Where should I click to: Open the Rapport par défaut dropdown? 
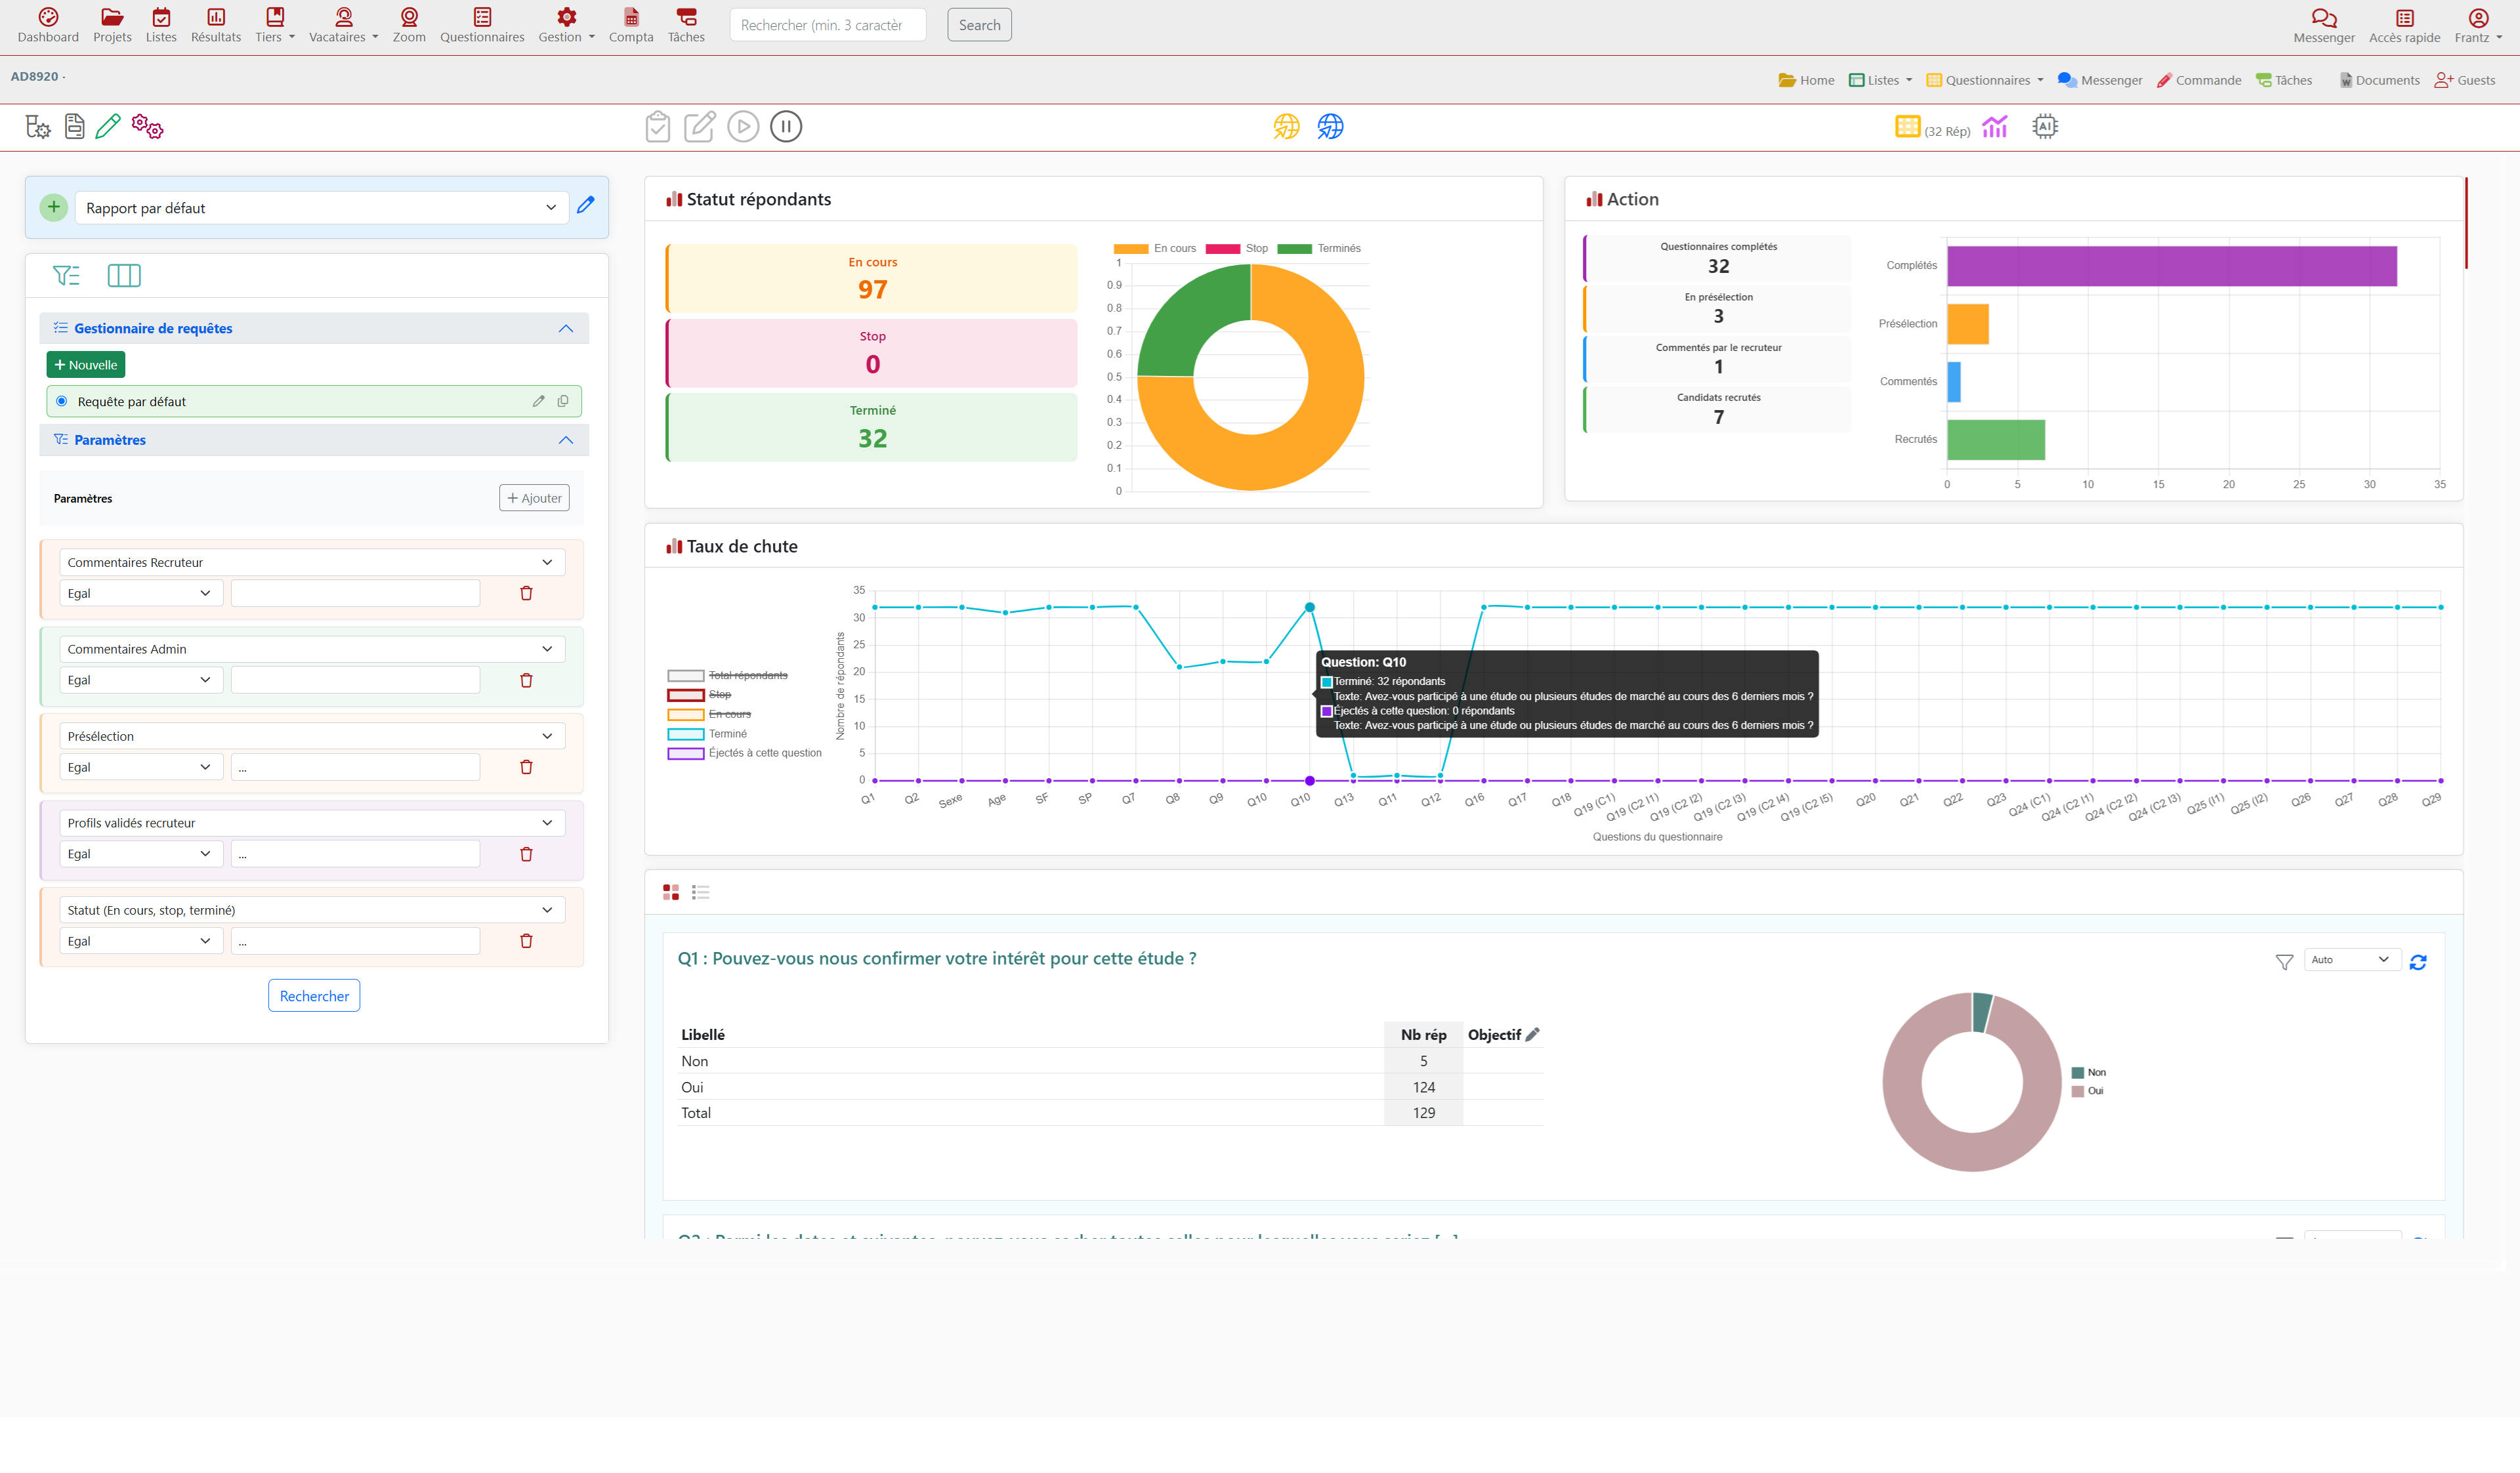[321, 208]
